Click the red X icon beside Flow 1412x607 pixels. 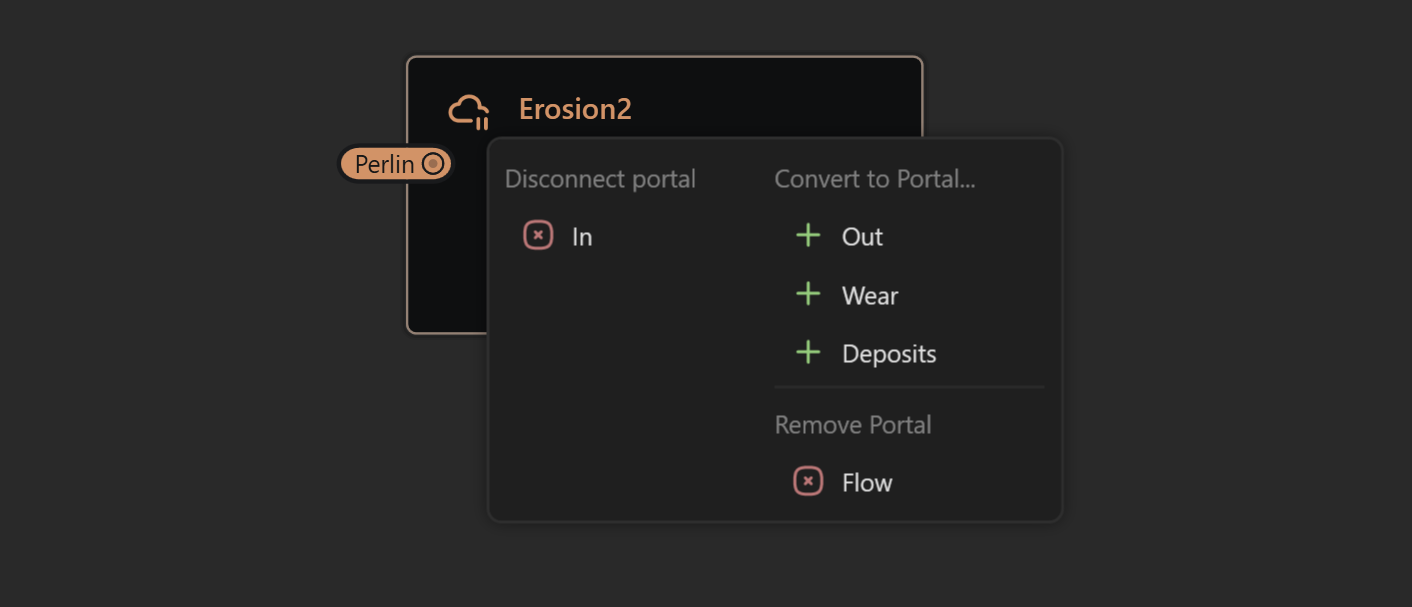807,481
